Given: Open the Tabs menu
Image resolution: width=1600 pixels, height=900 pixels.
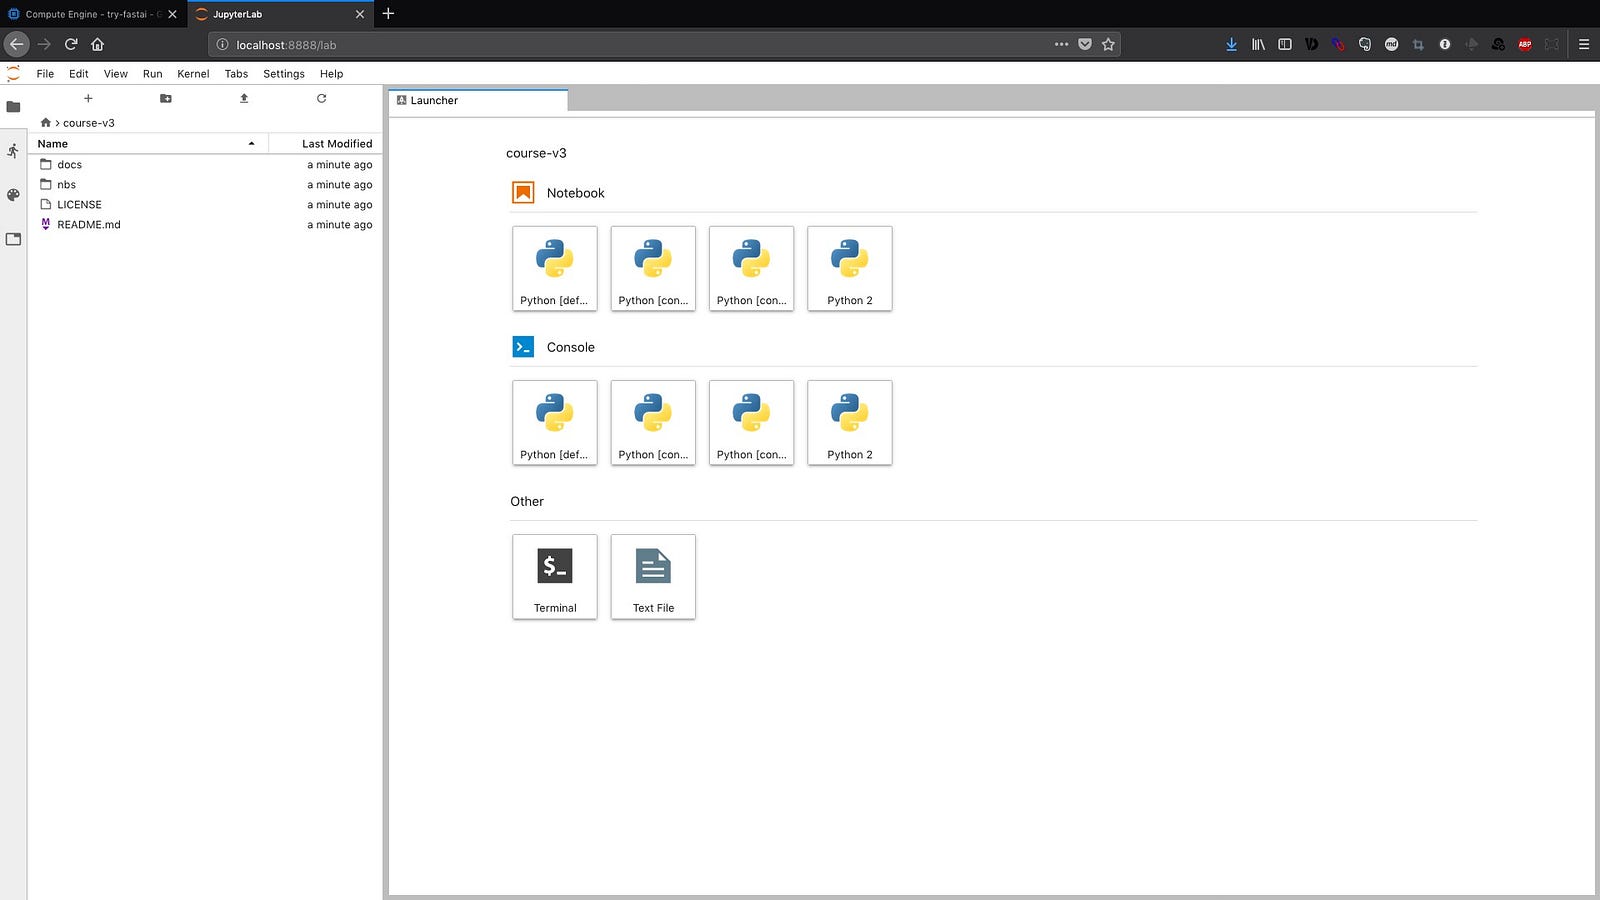Looking at the screenshot, I should point(236,74).
